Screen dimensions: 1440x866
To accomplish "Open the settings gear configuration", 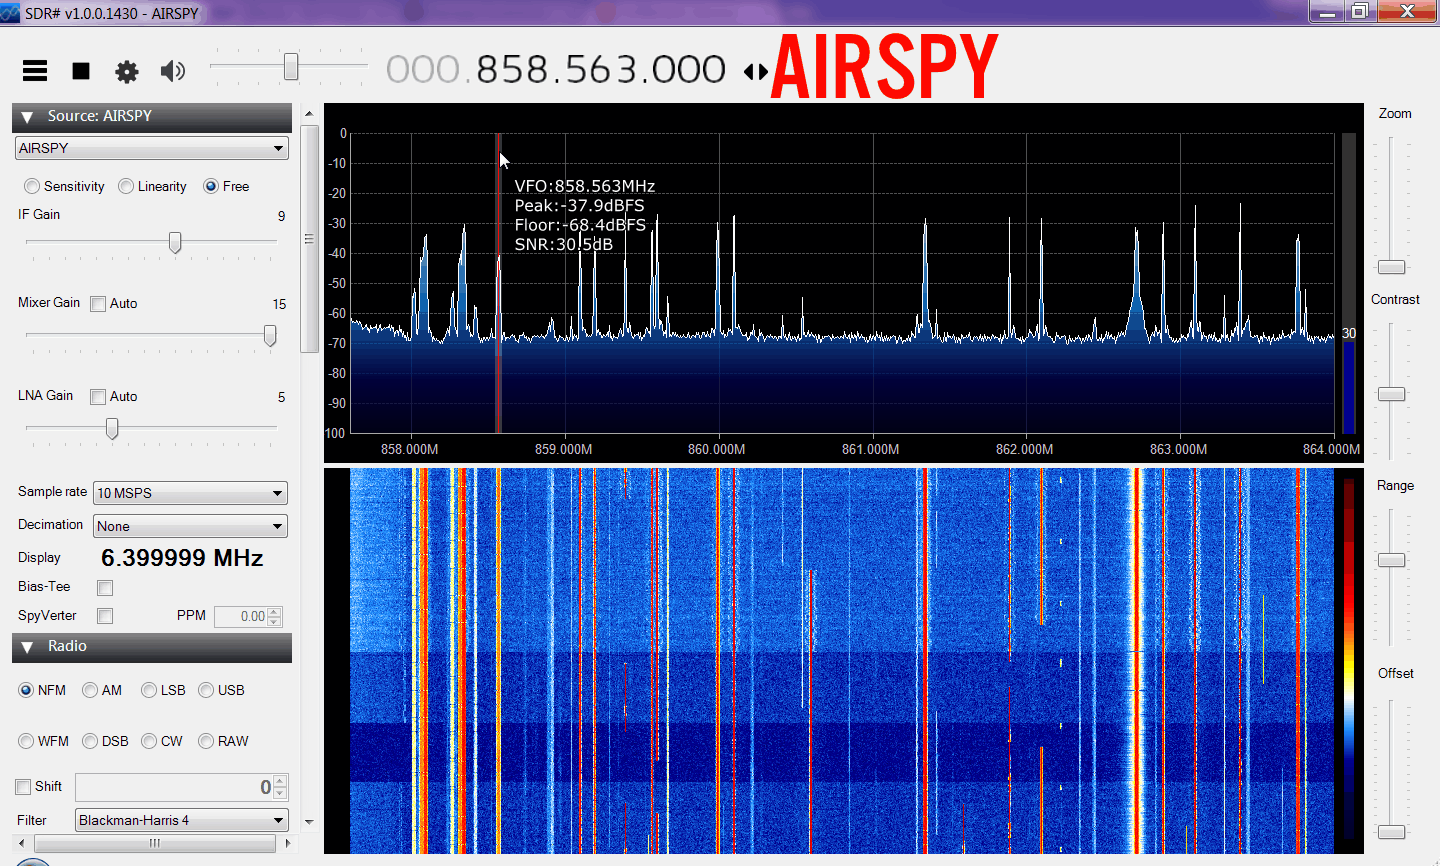I will 127,71.
